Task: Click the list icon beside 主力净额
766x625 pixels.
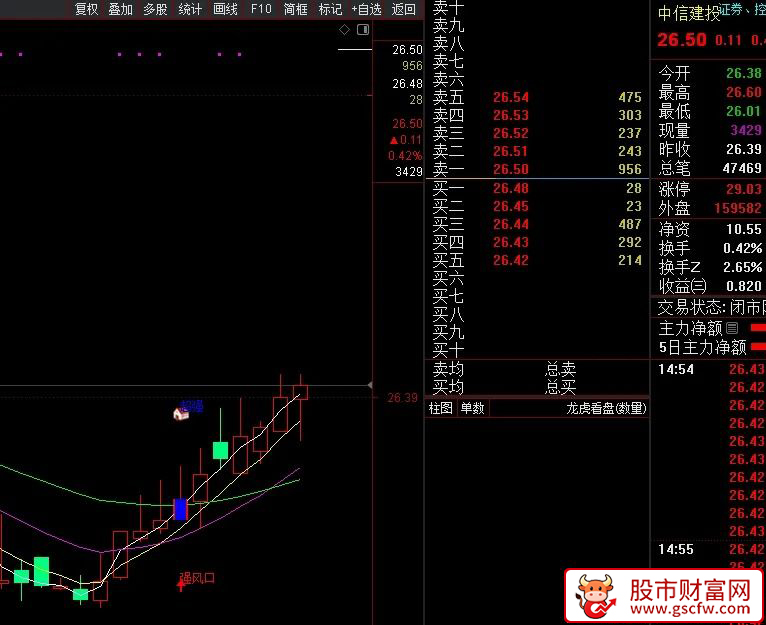Action: point(732,328)
